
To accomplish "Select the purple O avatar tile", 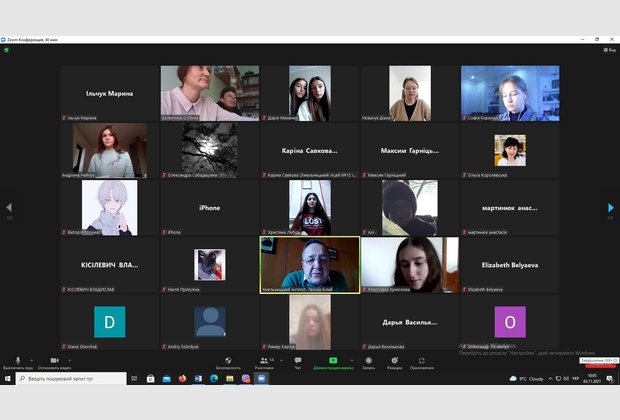I will (510, 322).
